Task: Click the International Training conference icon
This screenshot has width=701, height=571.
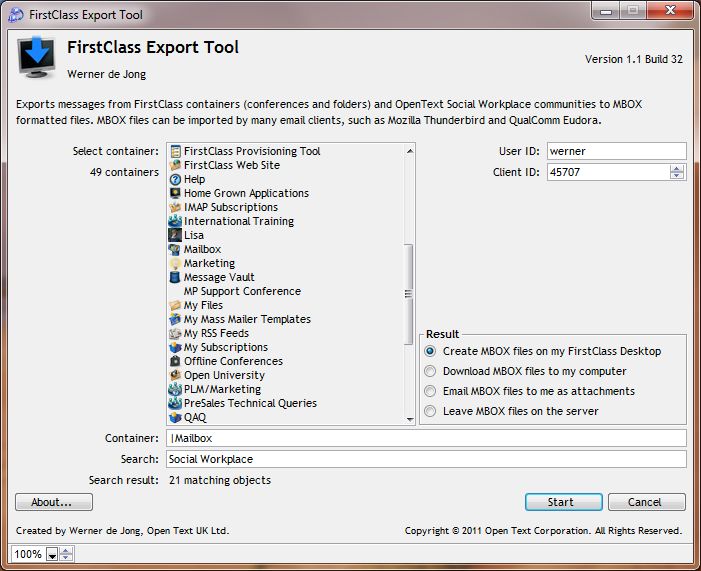Action: (175, 221)
